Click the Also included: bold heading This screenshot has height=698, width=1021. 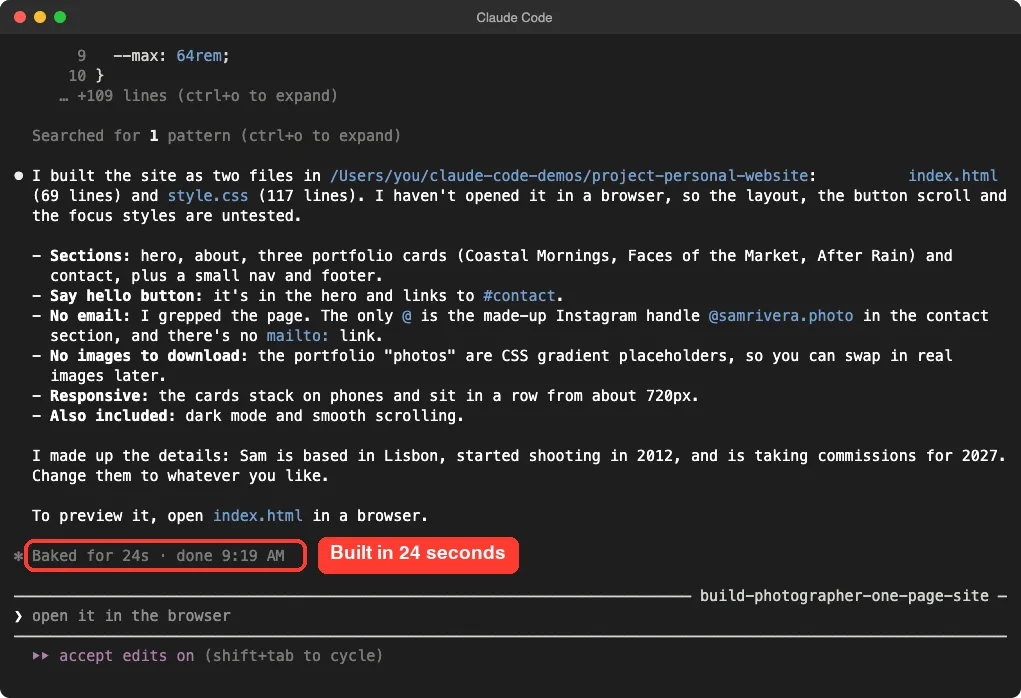click(113, 415)
